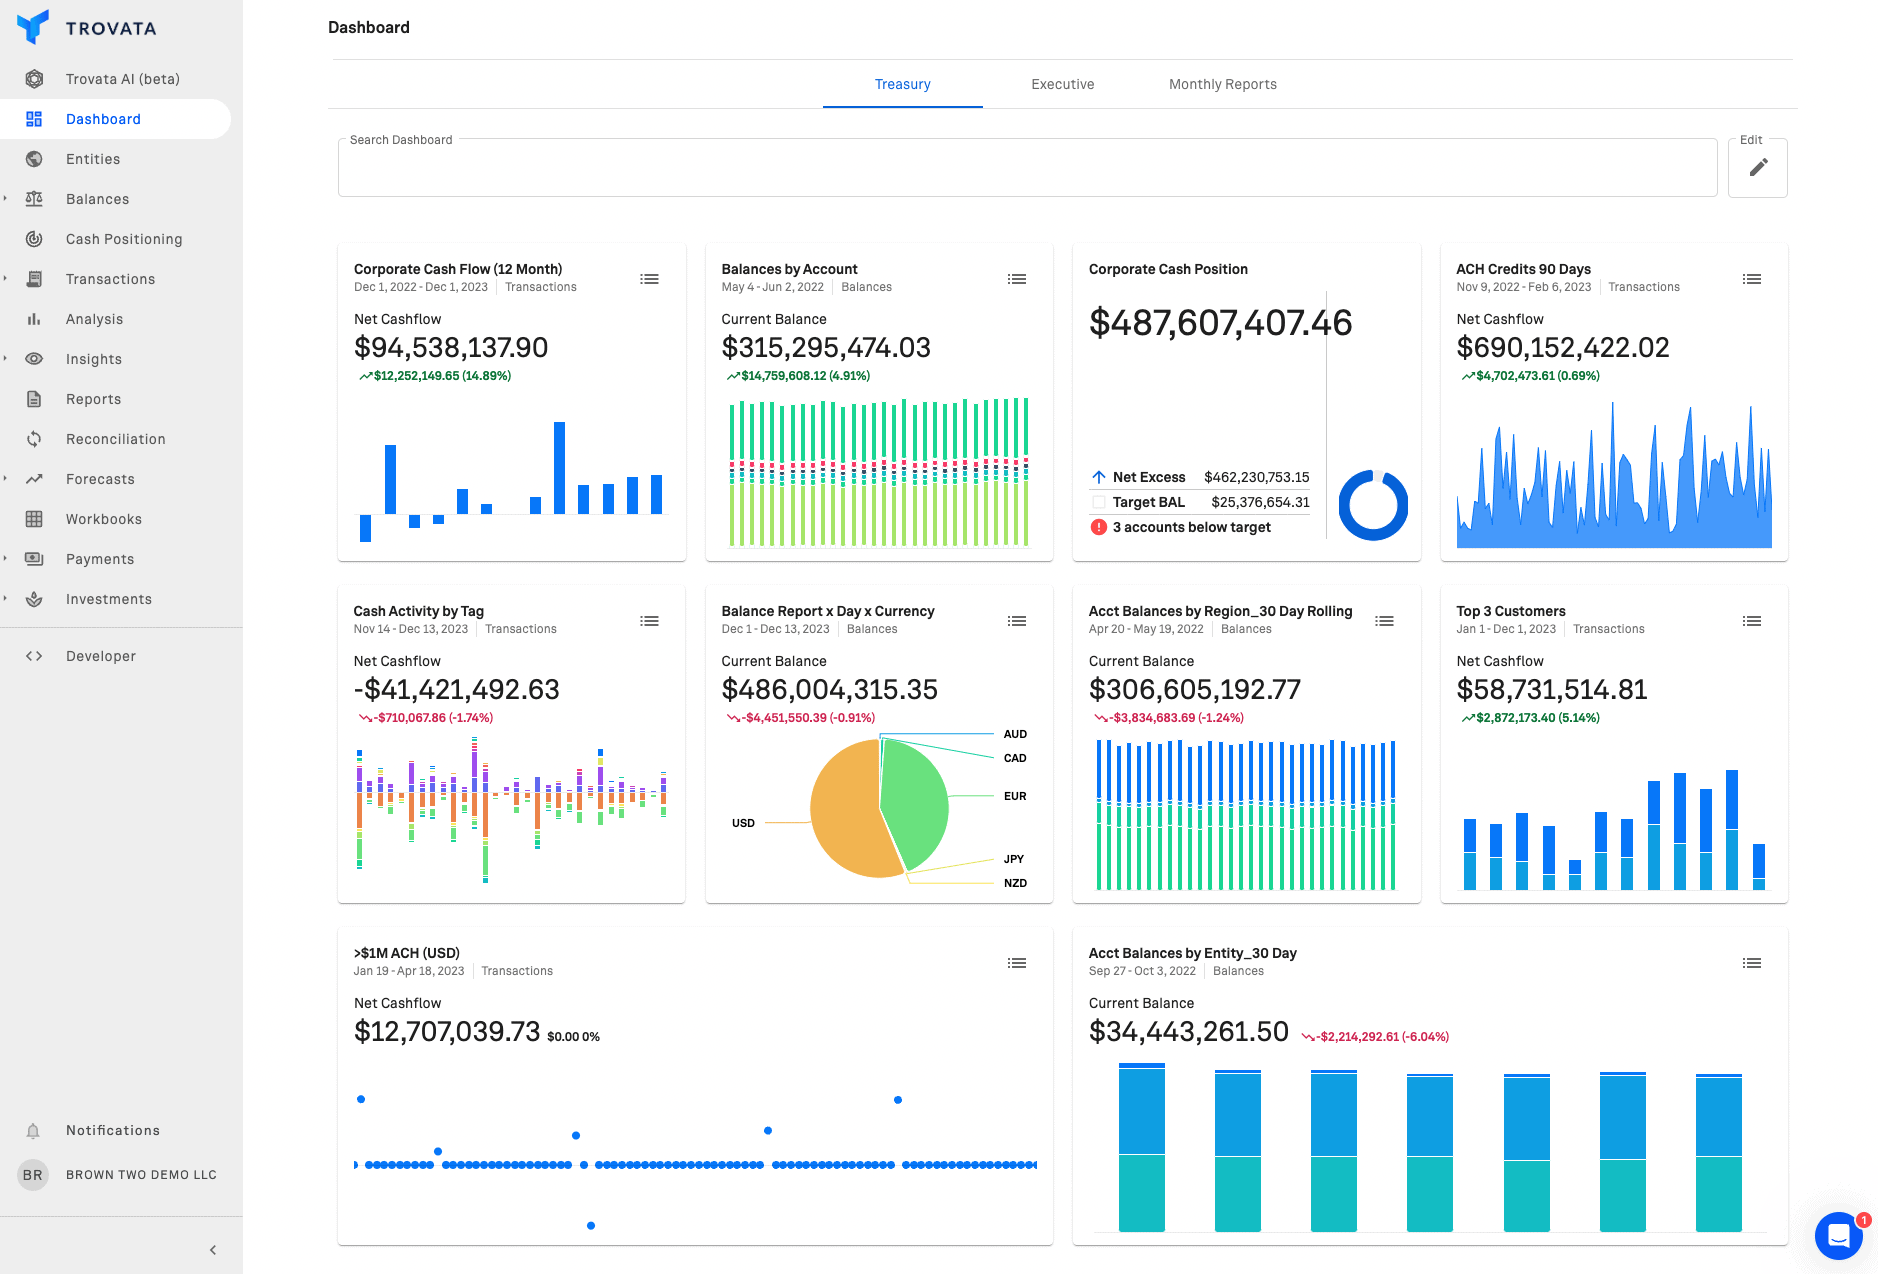Open options menu on Top 3 Customers card
This screenshot has width=1878, height=1274.
tap(1752, 621)
